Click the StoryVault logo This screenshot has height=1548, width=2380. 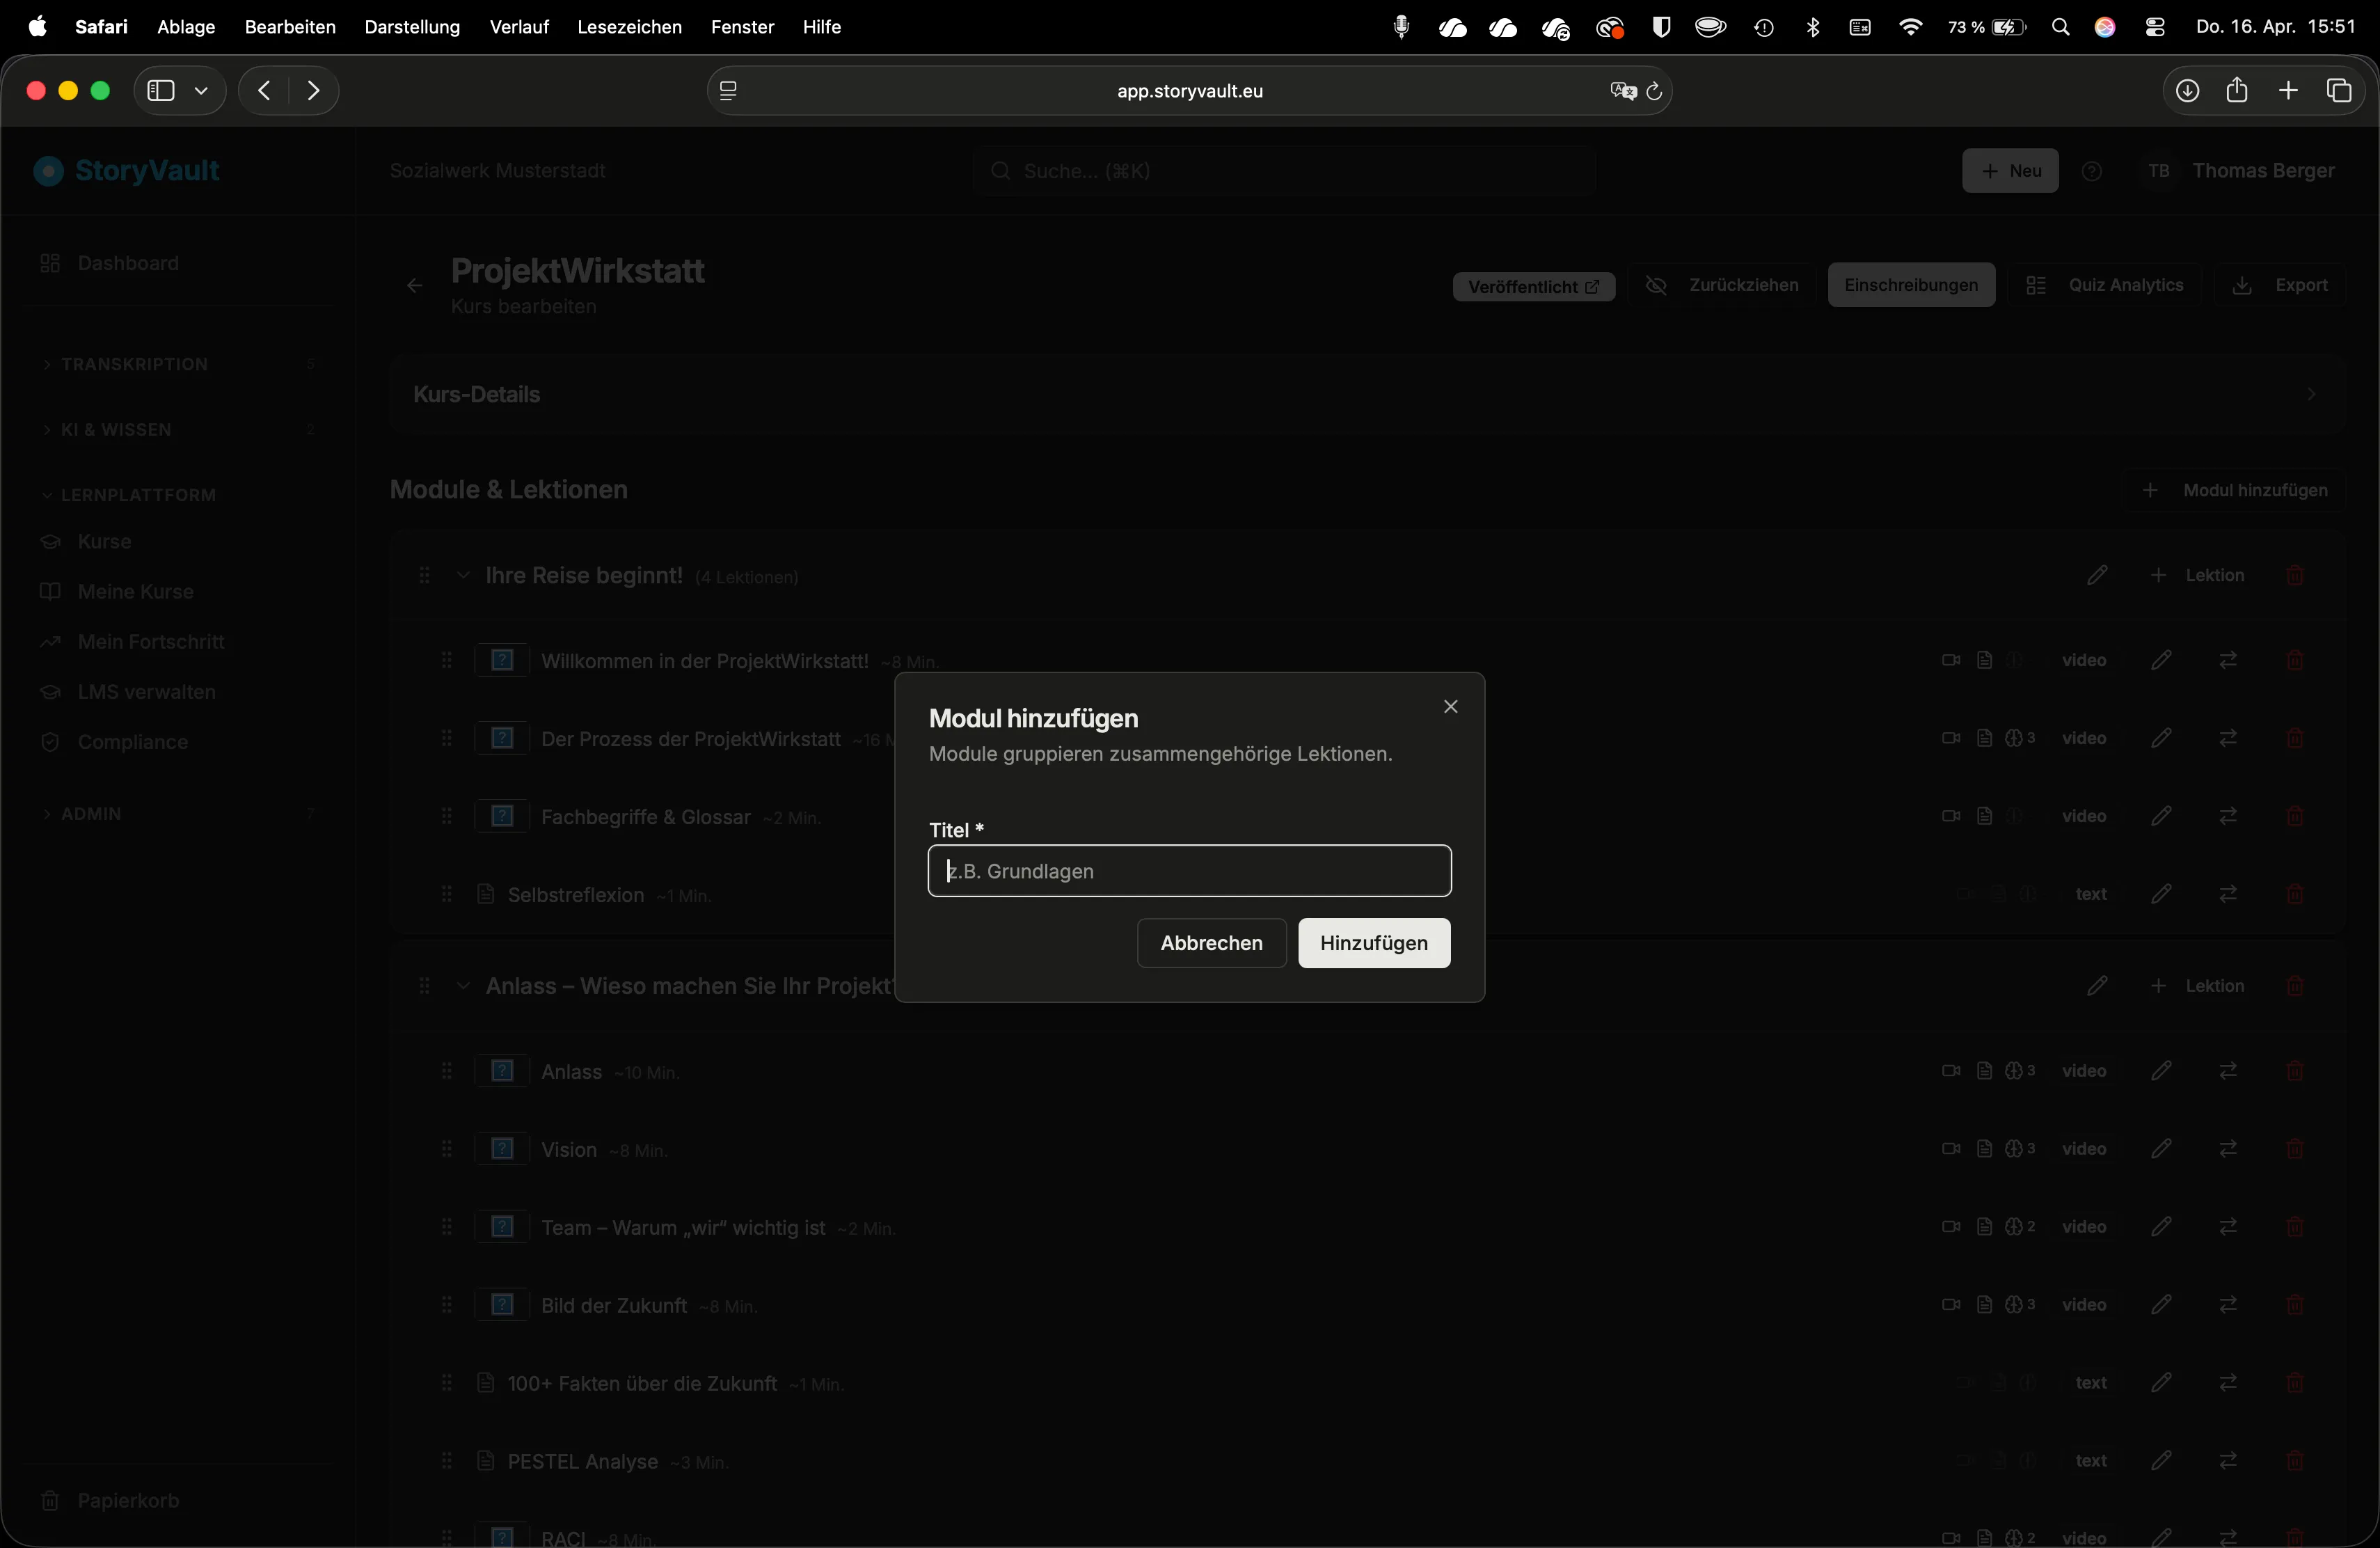click(x=127, y=171)
